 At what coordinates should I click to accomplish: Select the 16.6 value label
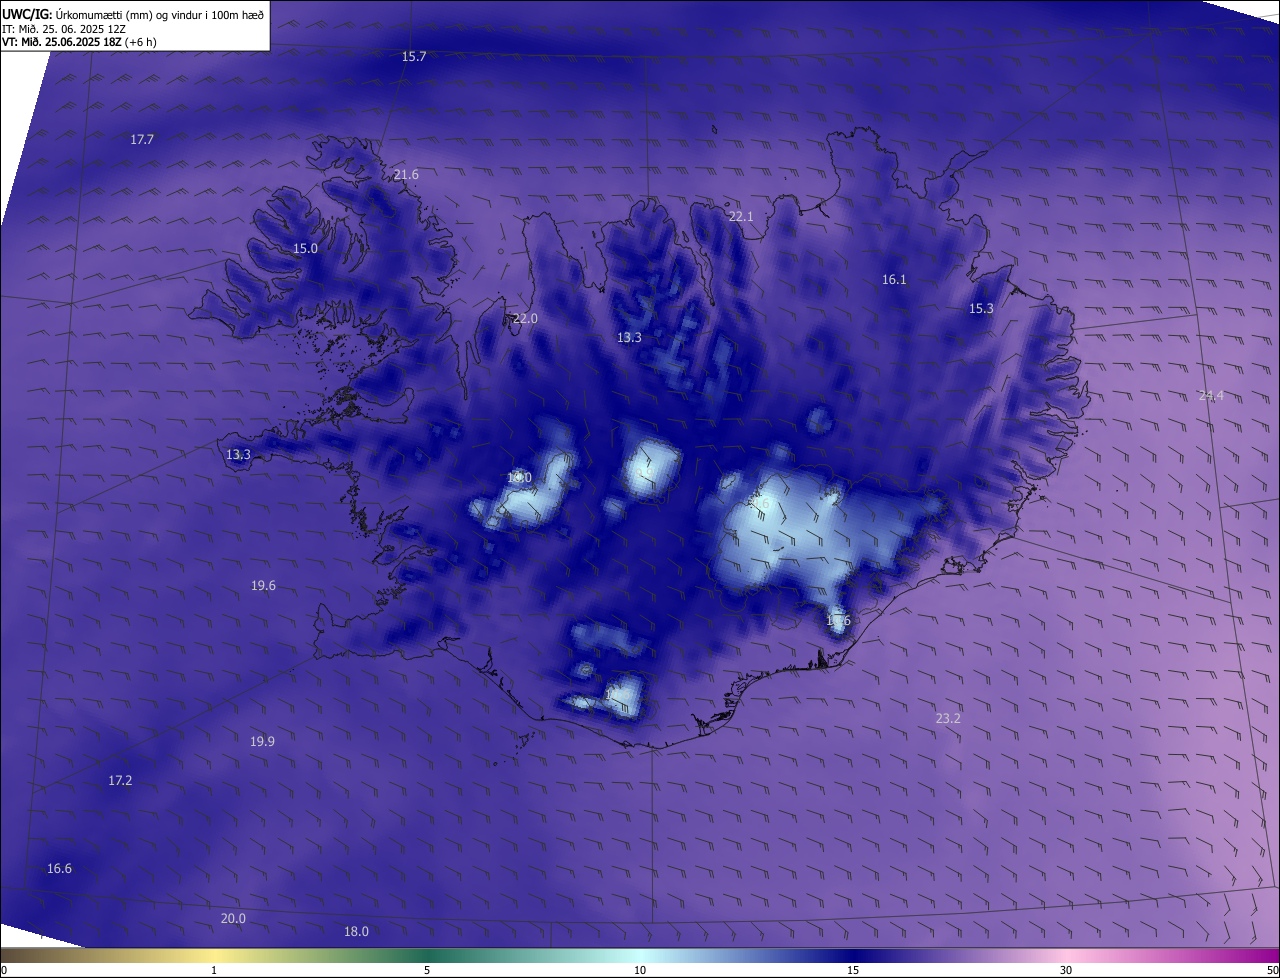click(60, 869)
